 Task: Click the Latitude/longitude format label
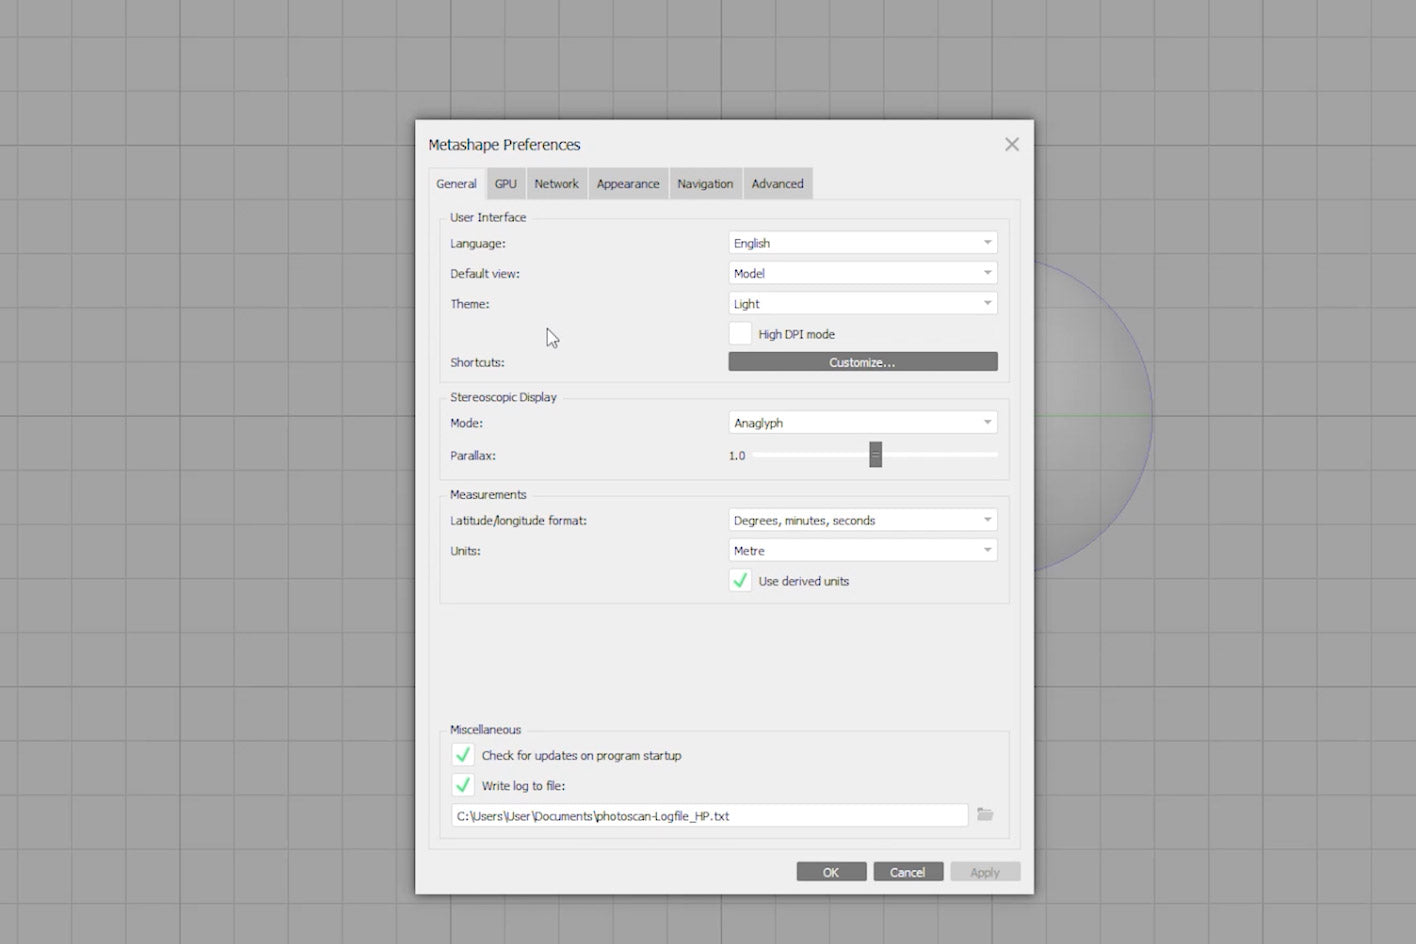click(518, 521)
